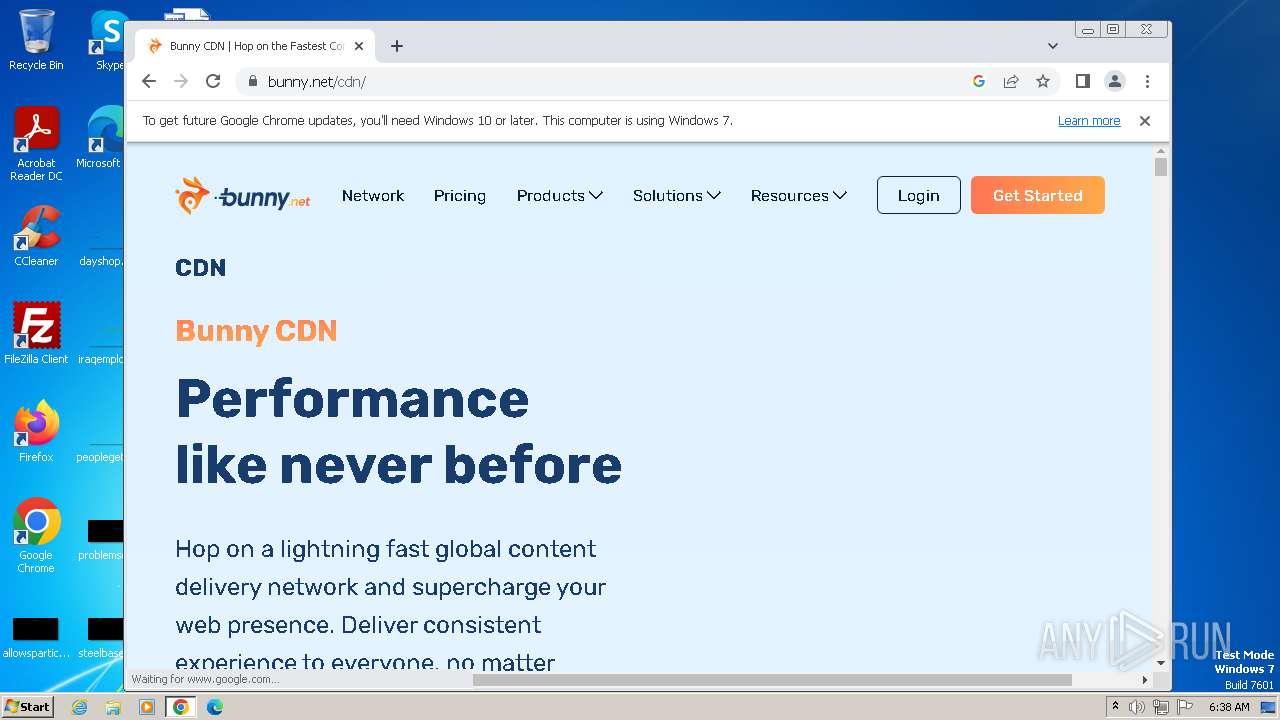Click the address bar URL field
The image size is (1280, 720).
[610, 82]
